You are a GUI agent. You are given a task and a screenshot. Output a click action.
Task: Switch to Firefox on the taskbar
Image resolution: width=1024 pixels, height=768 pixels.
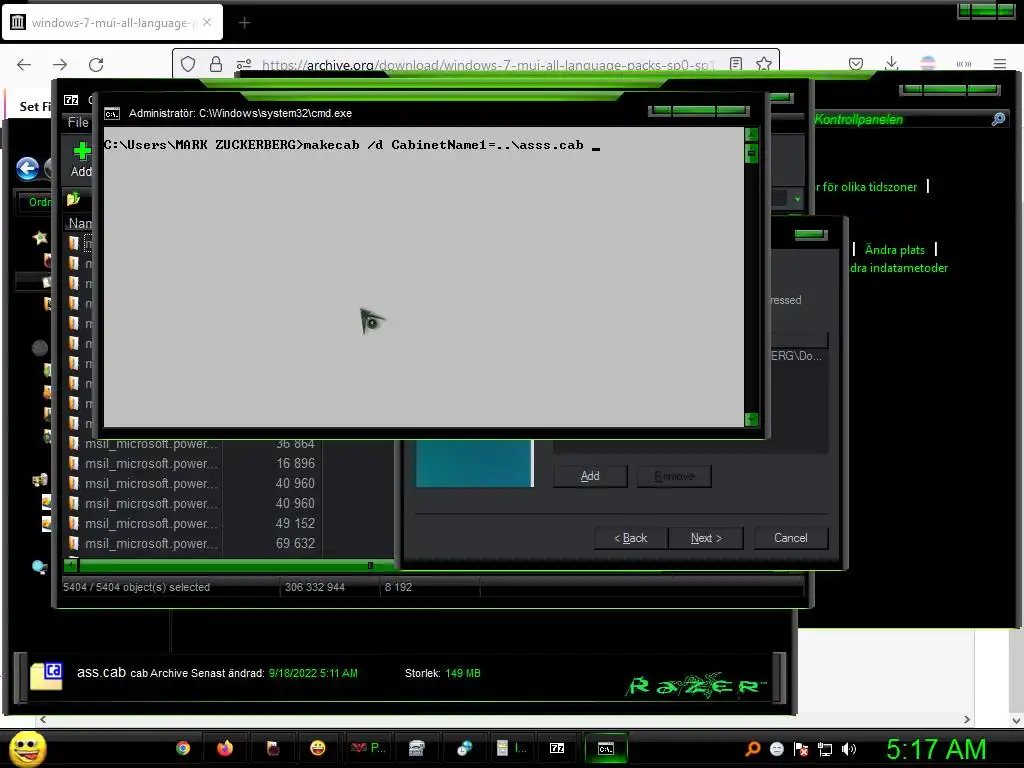pos(225,748)
